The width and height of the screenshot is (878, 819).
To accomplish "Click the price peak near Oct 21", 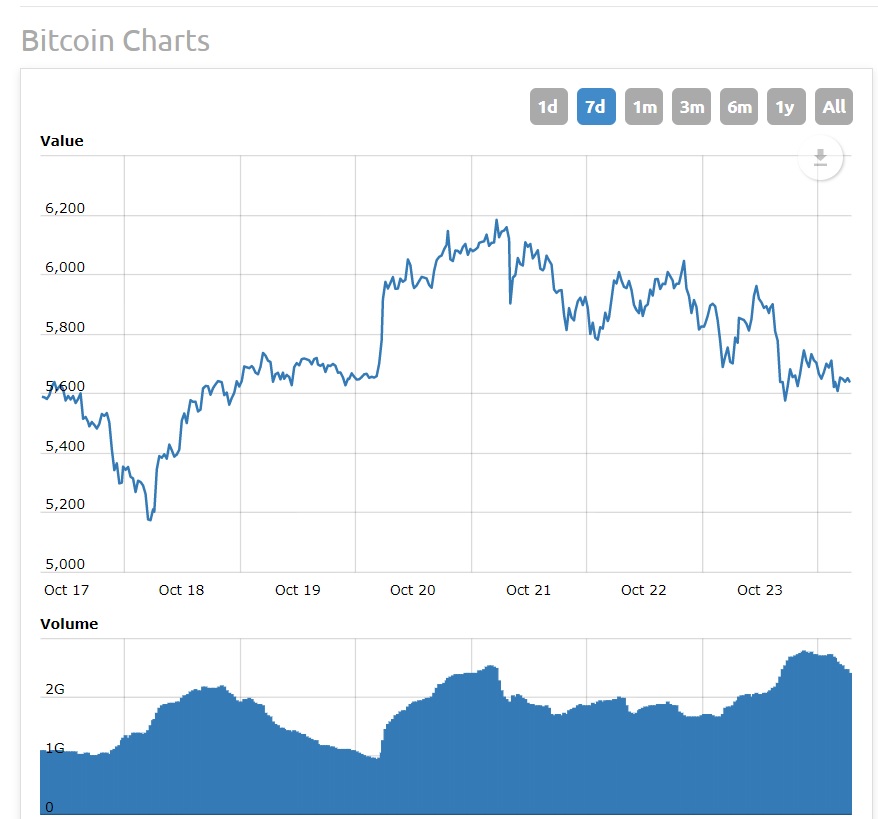I will [497, 217].
